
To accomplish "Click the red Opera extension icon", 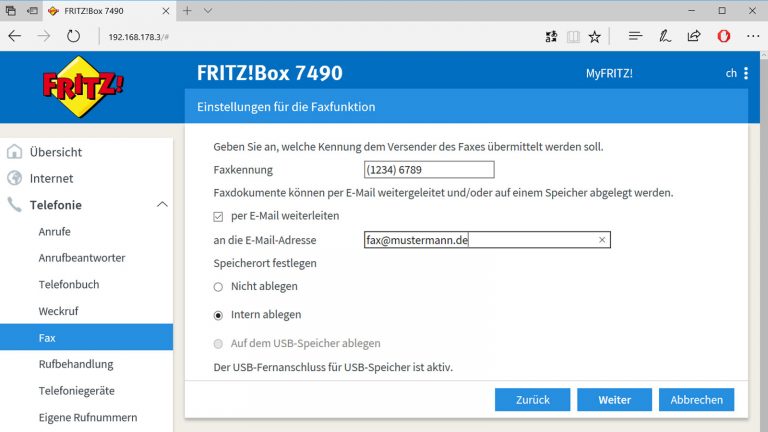I will tap(723, 36).
